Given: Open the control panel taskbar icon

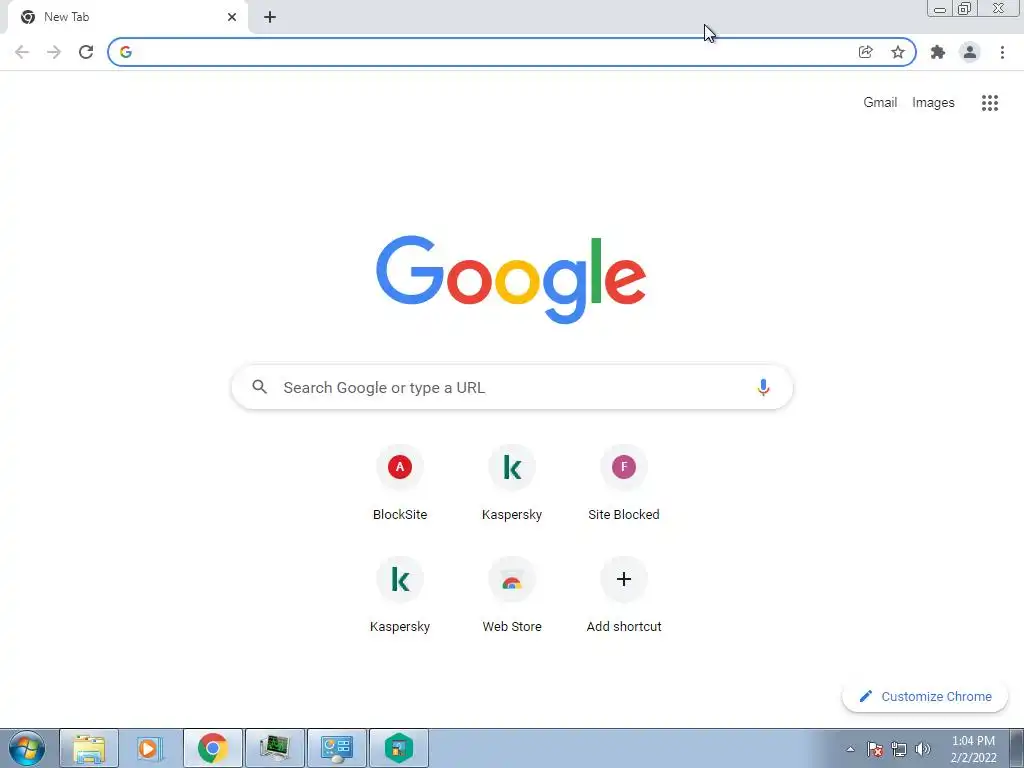Looking at the screenshot, I should click(337, 748).
